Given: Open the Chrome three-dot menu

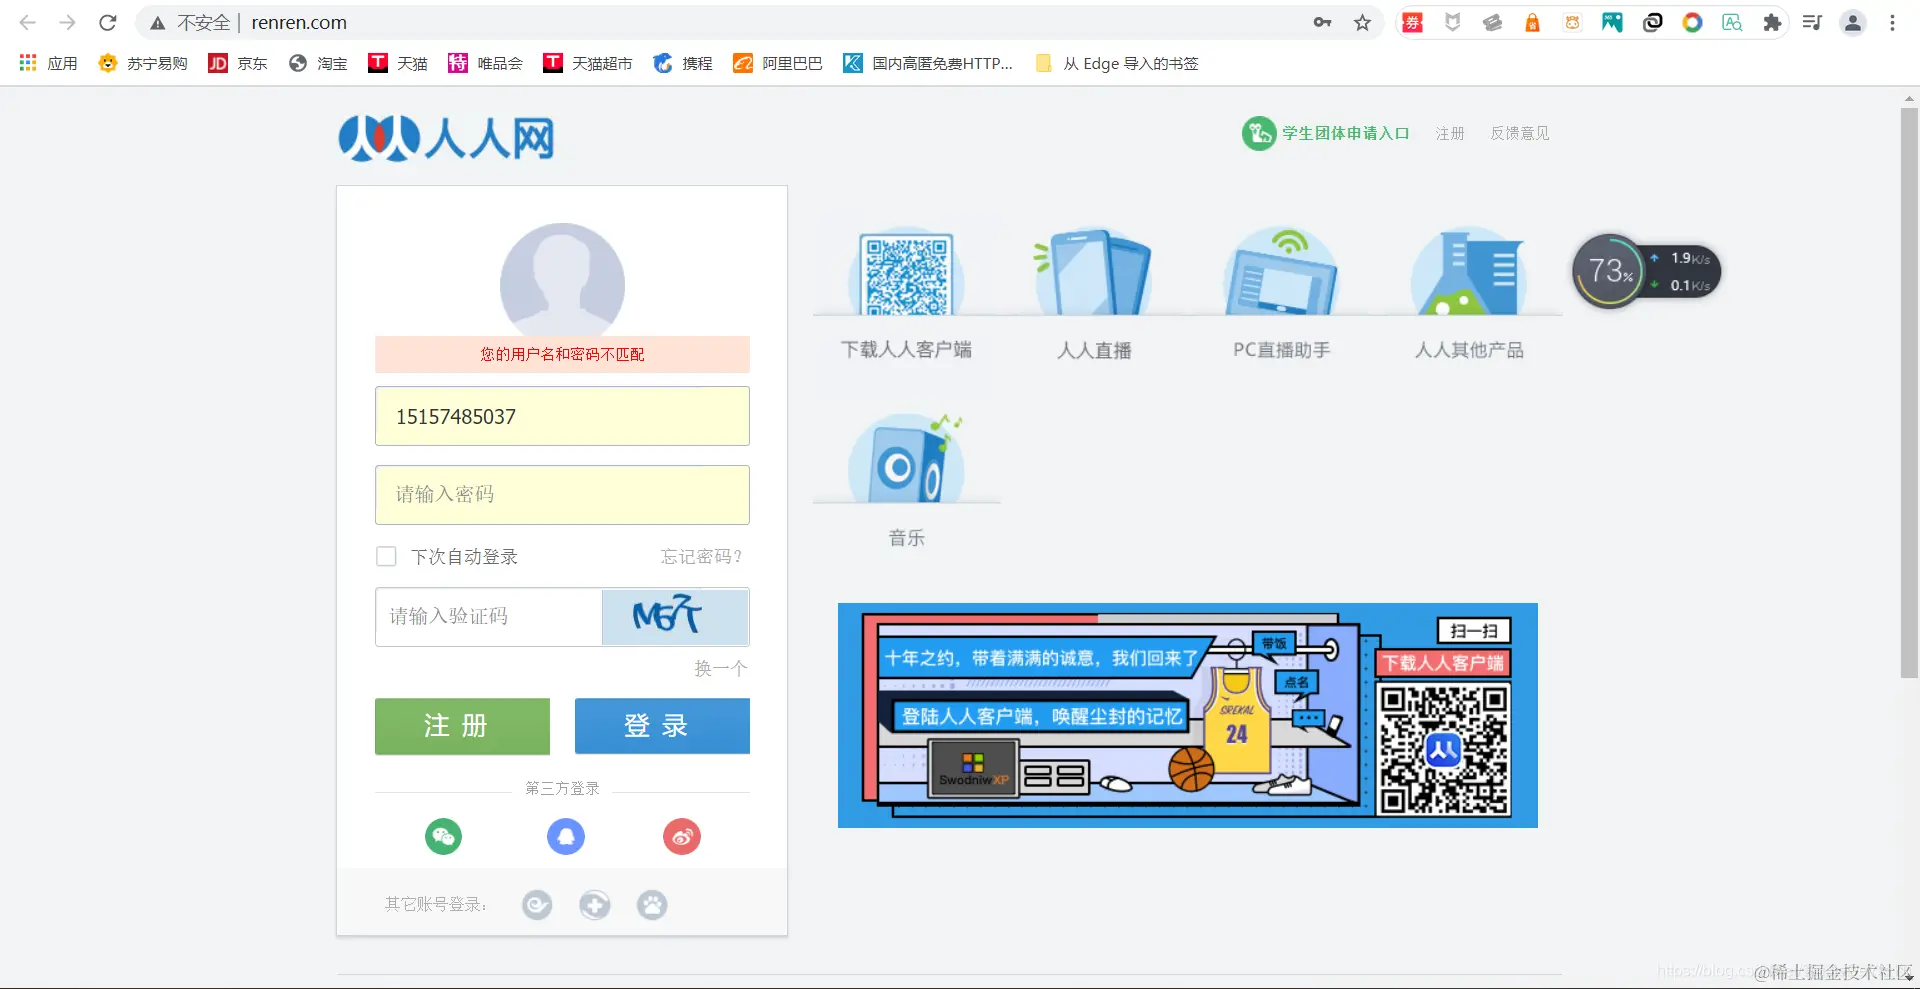Looking at the screenshot, I should point(1892,22).
